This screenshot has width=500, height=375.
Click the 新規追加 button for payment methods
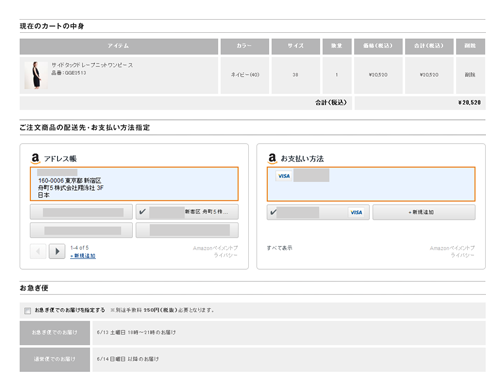424,212
